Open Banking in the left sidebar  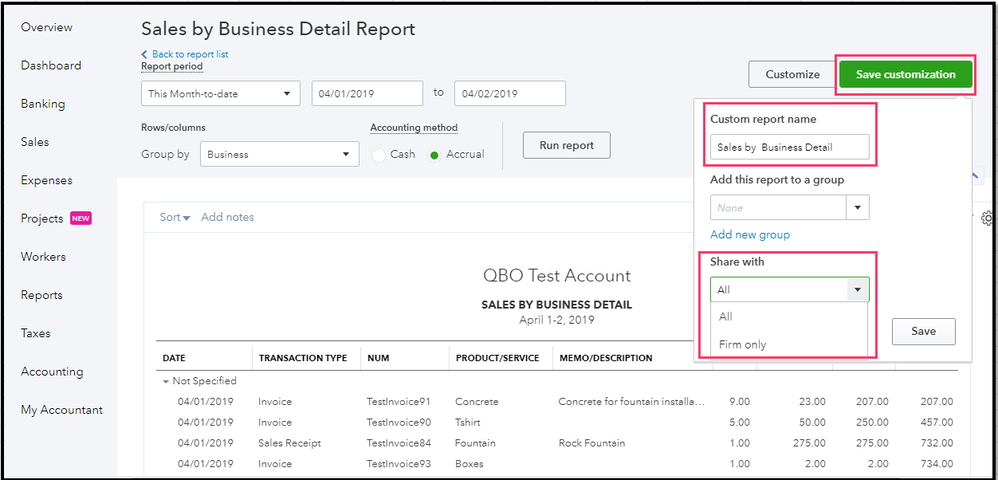[x=42, y=104]
